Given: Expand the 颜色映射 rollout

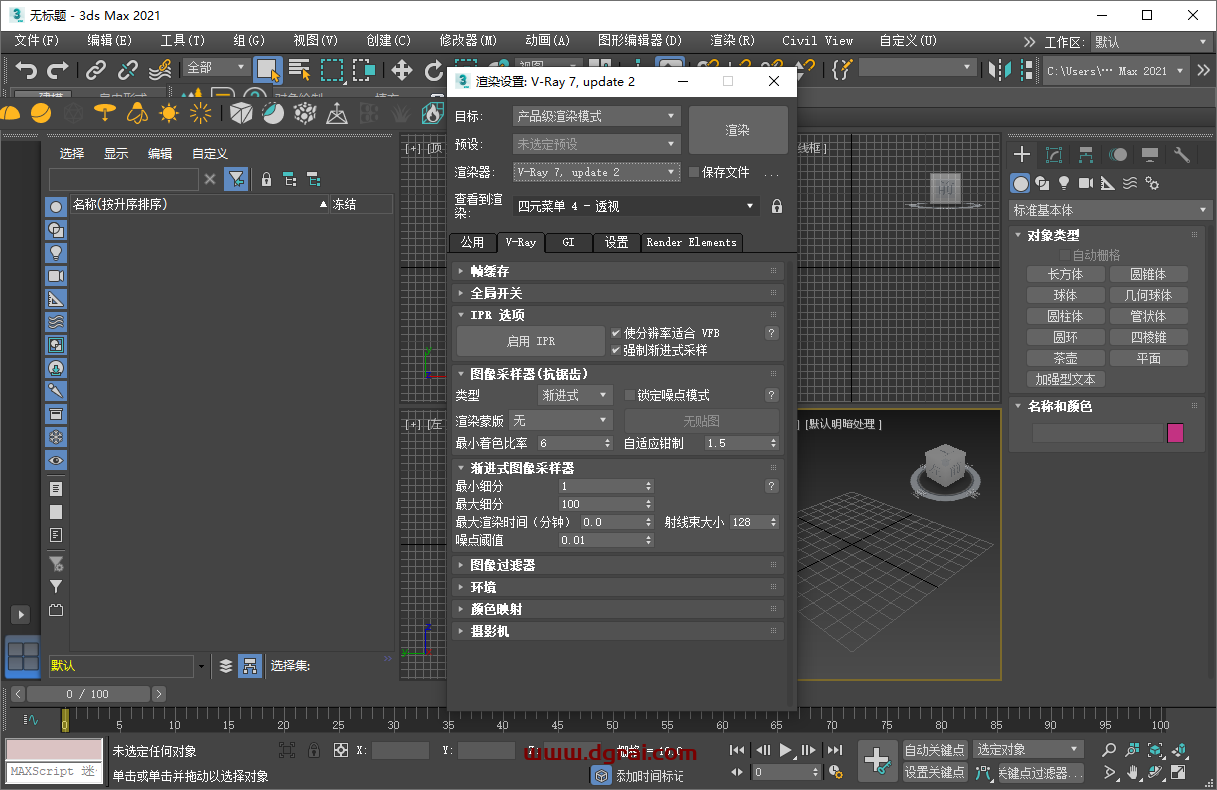Looking at the screenshot, I should [616, 609].
